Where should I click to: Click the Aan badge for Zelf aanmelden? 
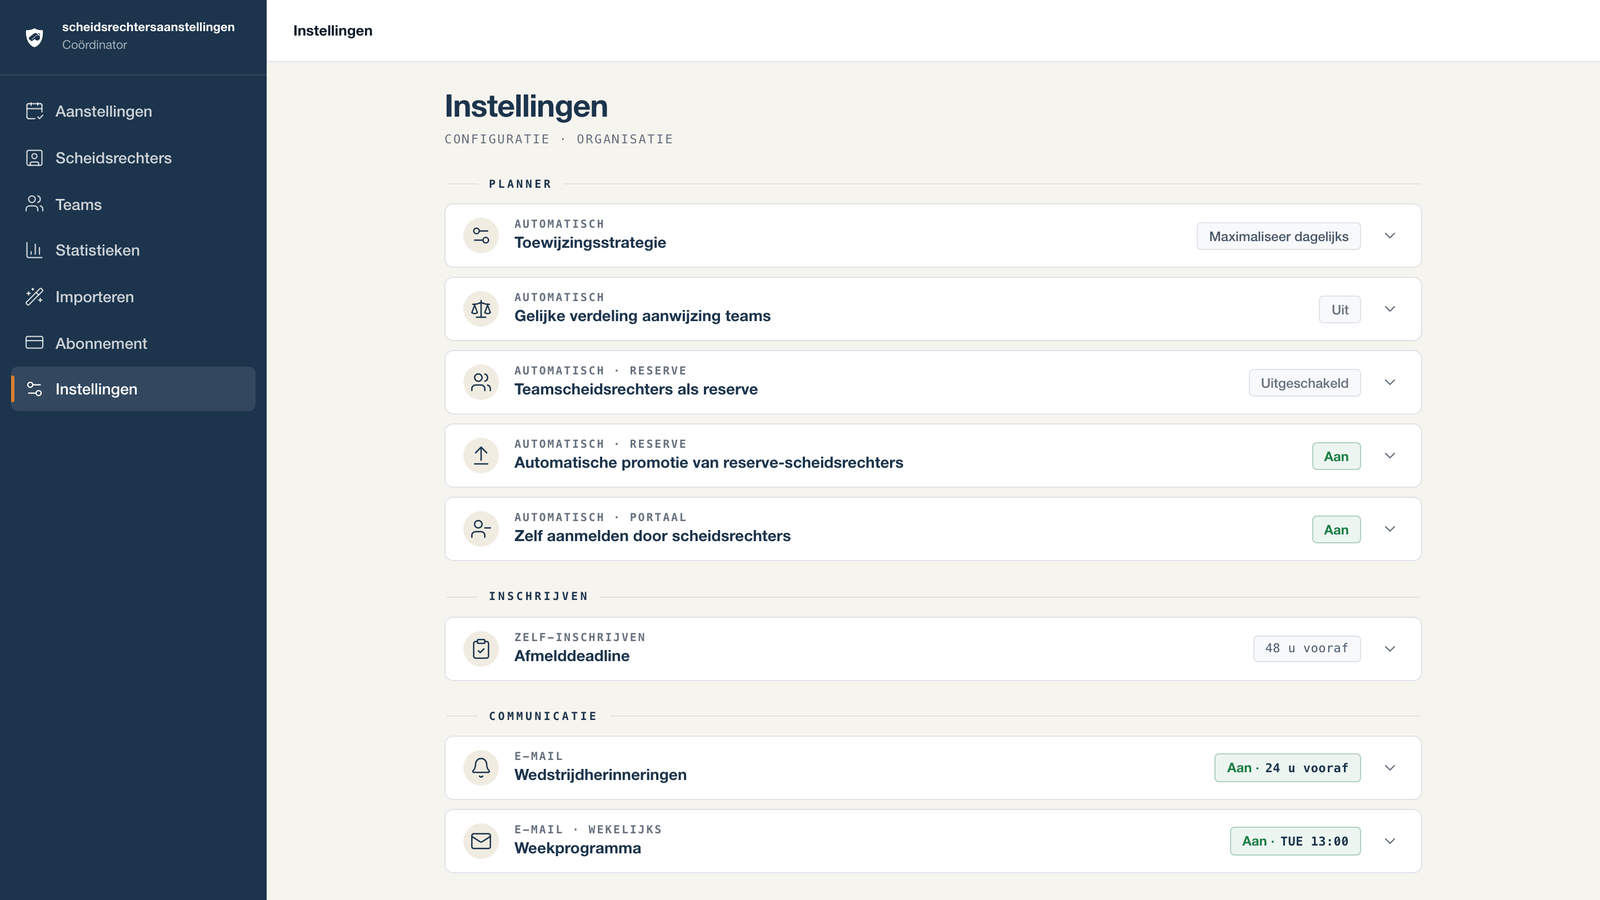[1336, 530]
